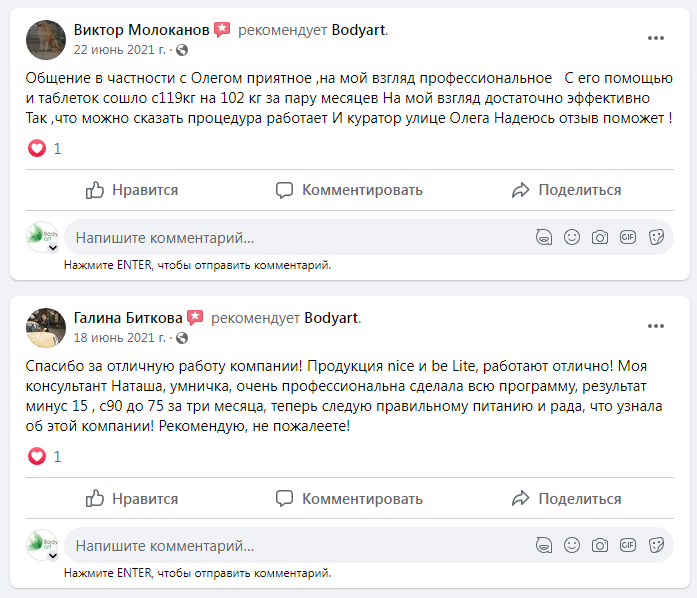
Task: Insert emoji in first post's comment field
Action: [572, 238]
